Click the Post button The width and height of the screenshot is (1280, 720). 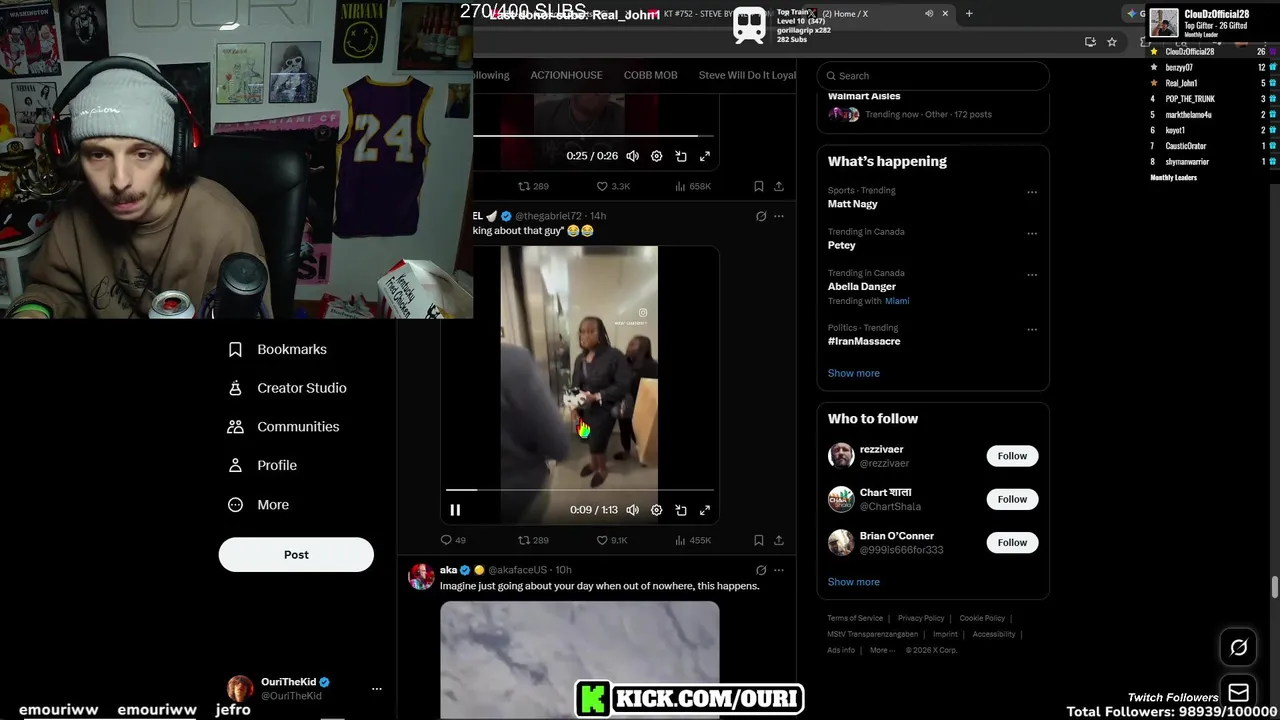(296, 555)
